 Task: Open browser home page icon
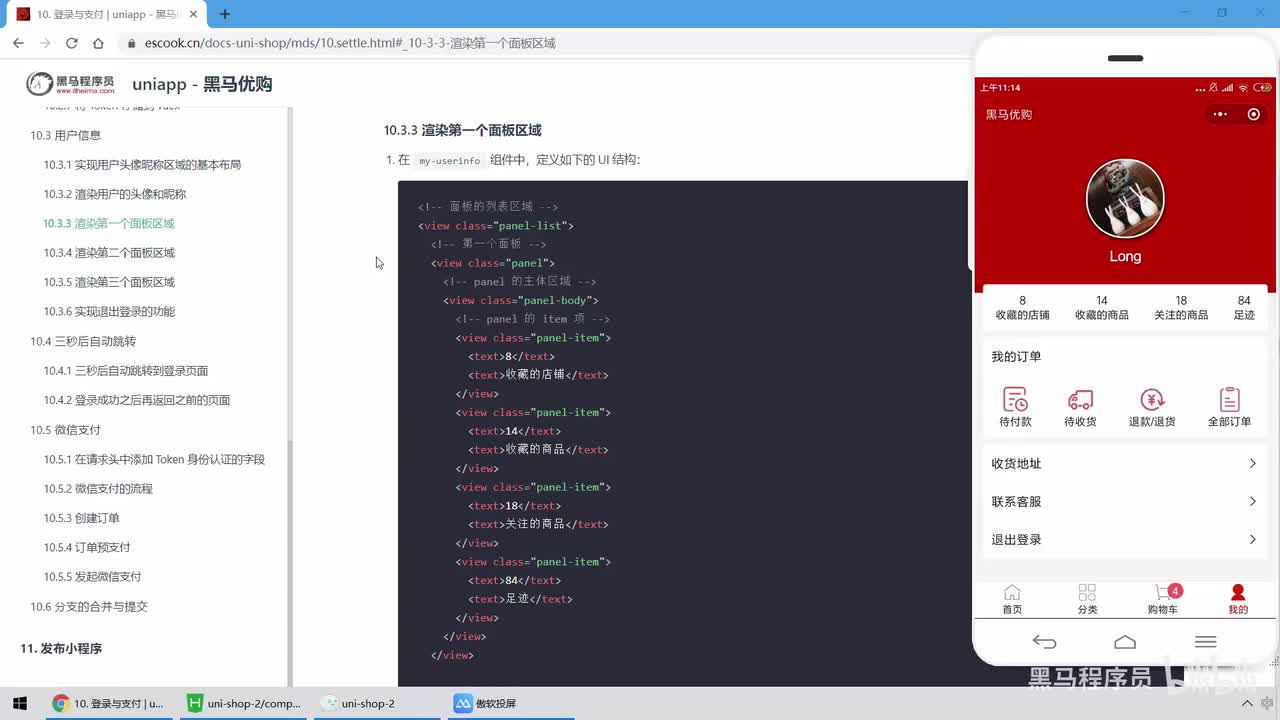(x=98, y=43)
